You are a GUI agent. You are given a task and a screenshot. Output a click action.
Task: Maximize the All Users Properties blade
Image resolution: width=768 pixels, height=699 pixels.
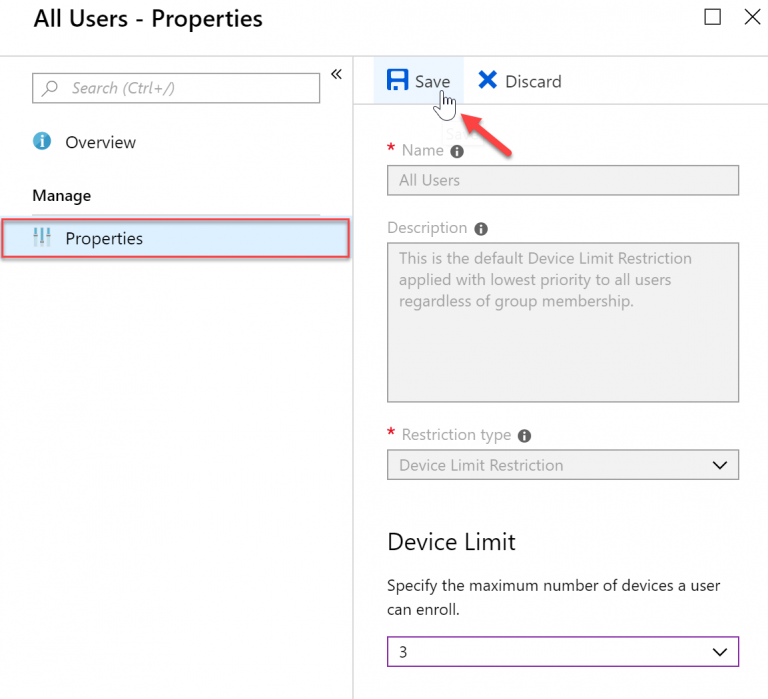pyautogui.click(x=712, y=17)
